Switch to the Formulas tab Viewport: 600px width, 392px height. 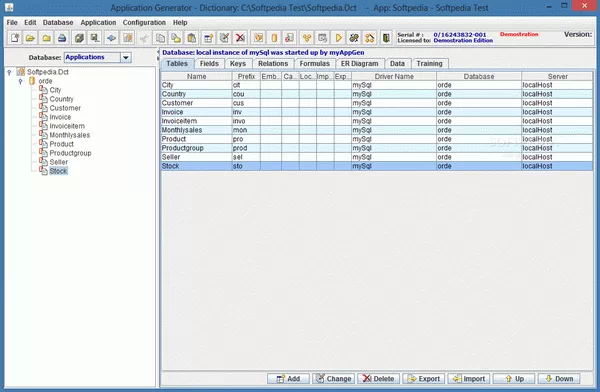coord(315,64)
